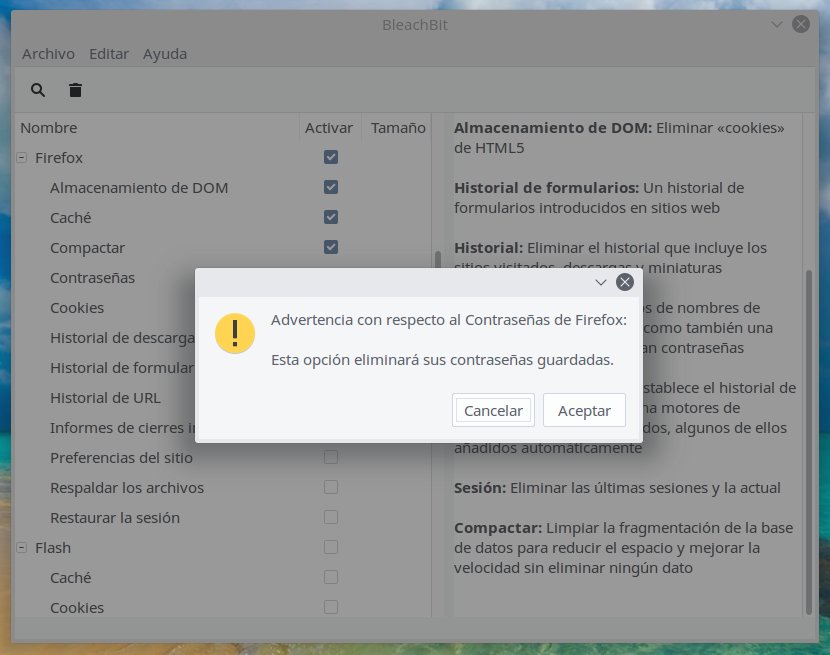Open the Ayuda menu
830x655 pixels.
[x=165, y=54]
